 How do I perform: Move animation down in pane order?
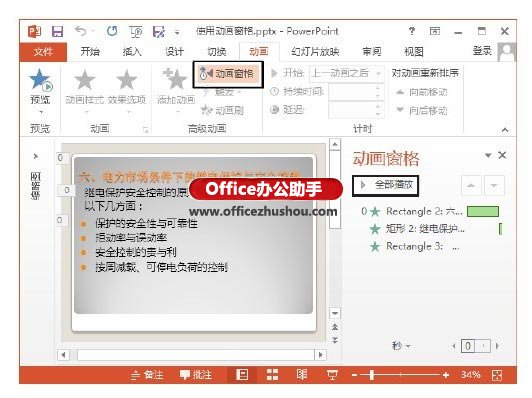[494, 185]
